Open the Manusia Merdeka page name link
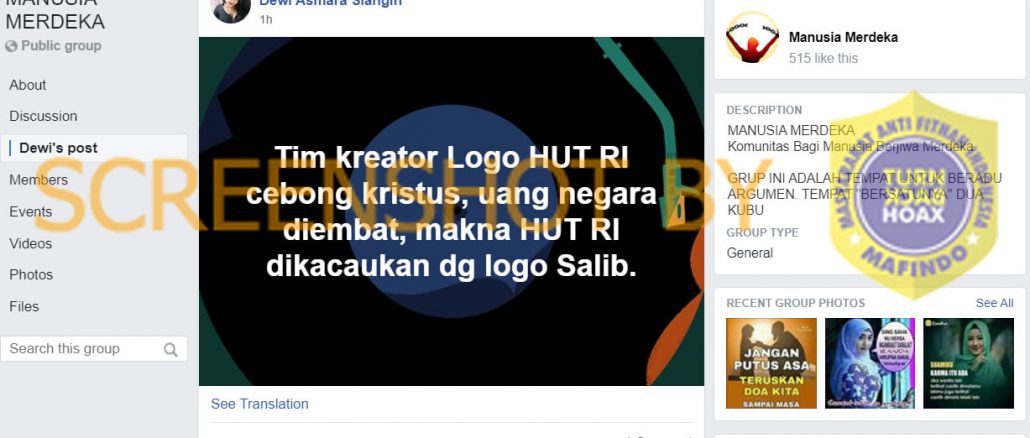1030x438 pixels. point(843,37)
